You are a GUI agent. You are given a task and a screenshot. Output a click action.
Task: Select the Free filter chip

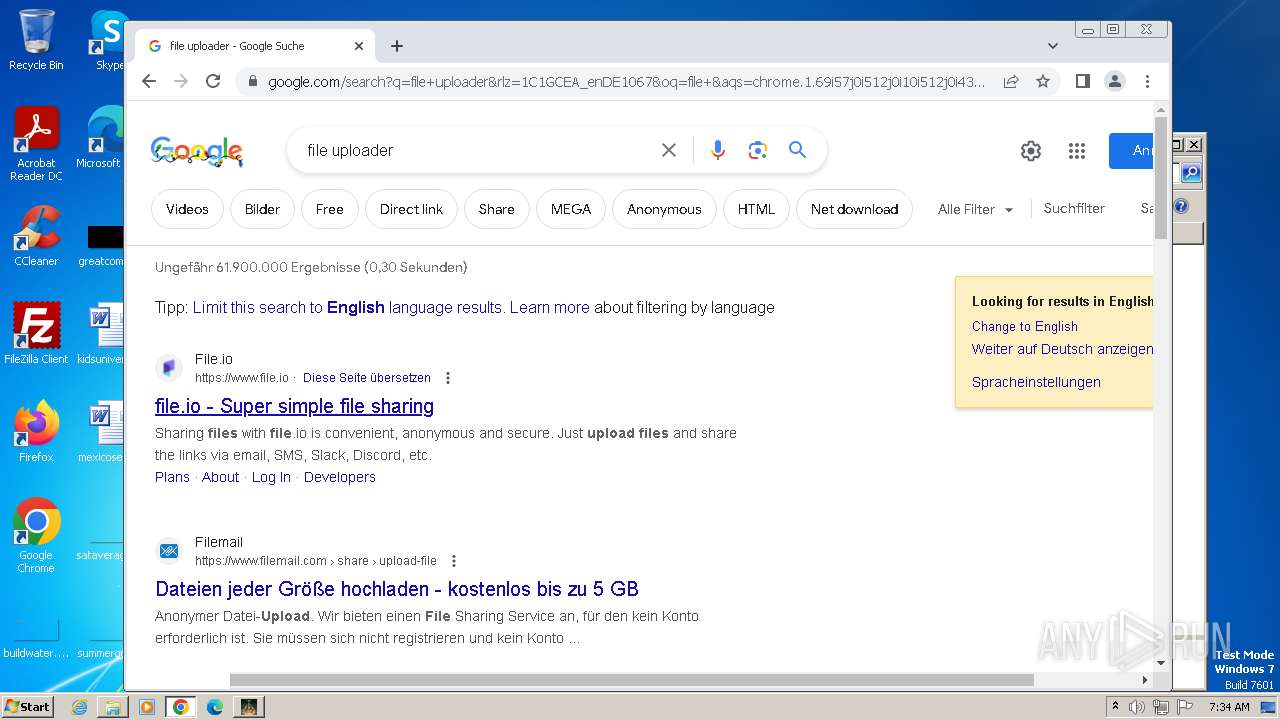tap(329, 209)
